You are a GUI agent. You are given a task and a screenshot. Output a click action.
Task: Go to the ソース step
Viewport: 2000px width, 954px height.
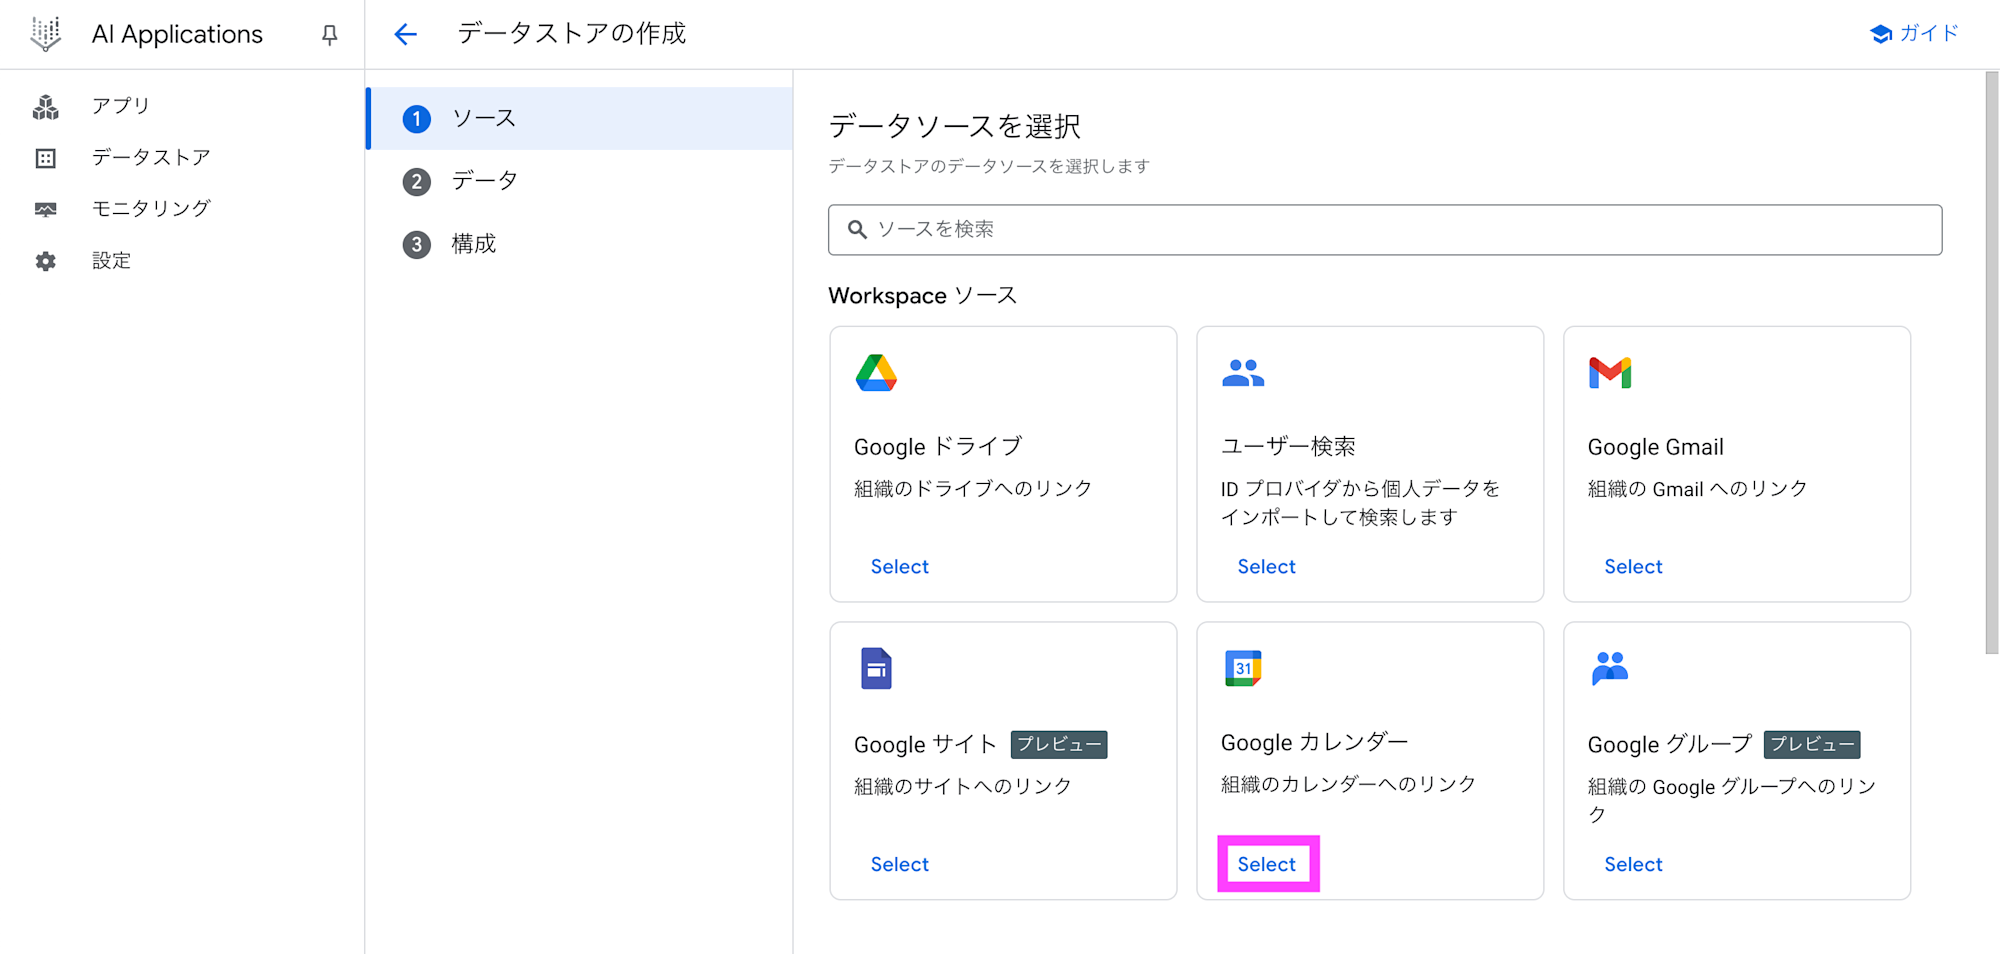580,119
